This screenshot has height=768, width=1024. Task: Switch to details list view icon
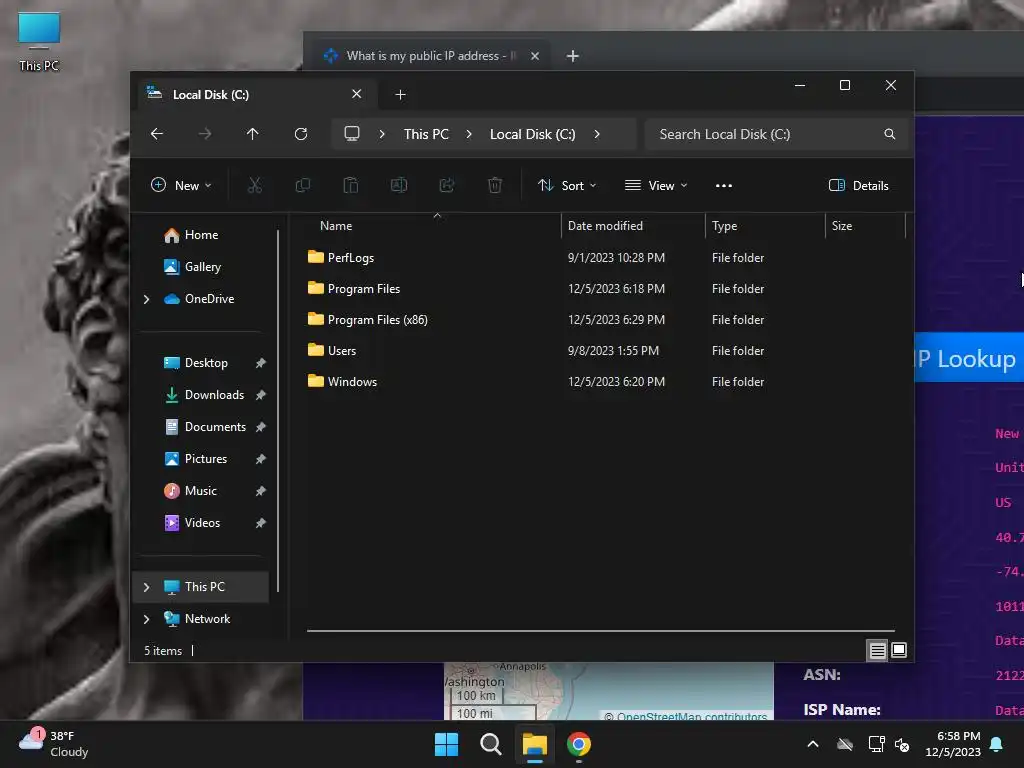877,650
